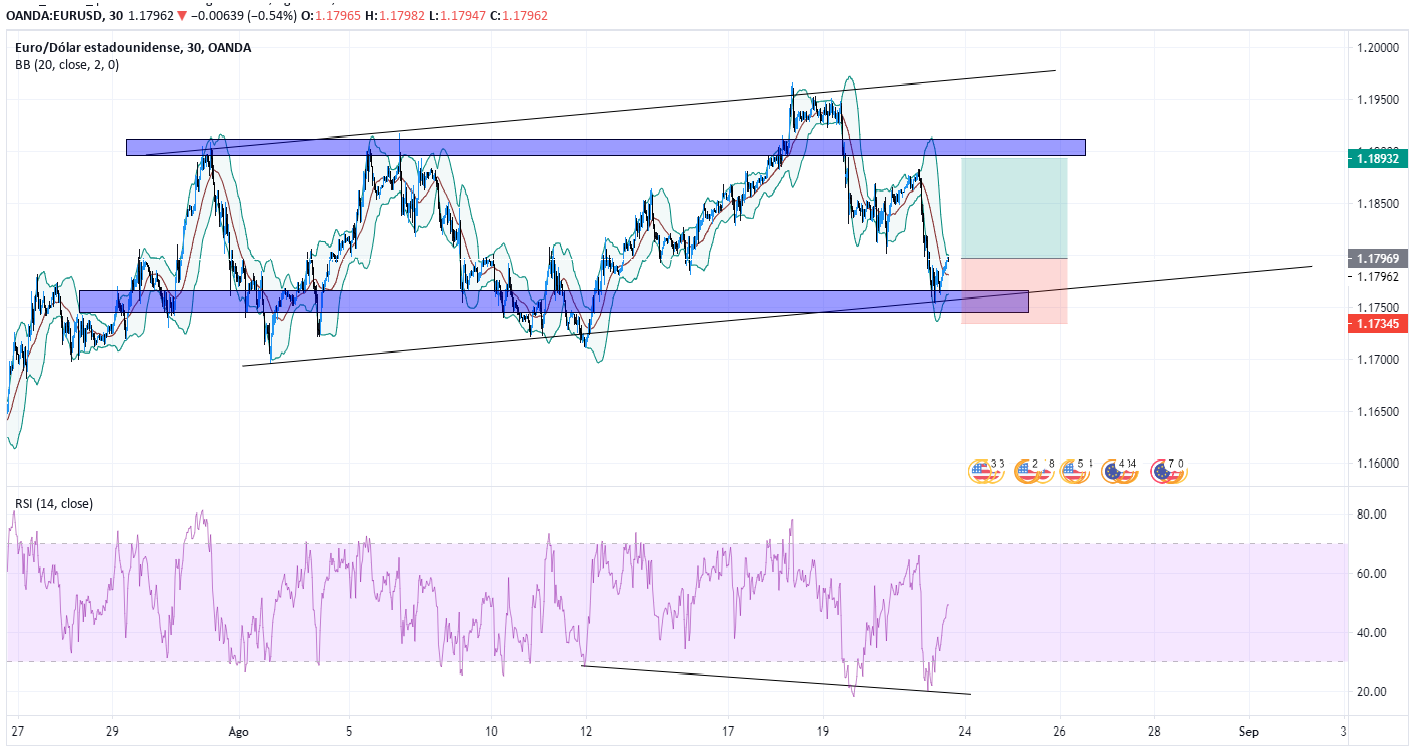Select the red 1.17345 stop-loss price label

click(1376, 323)
